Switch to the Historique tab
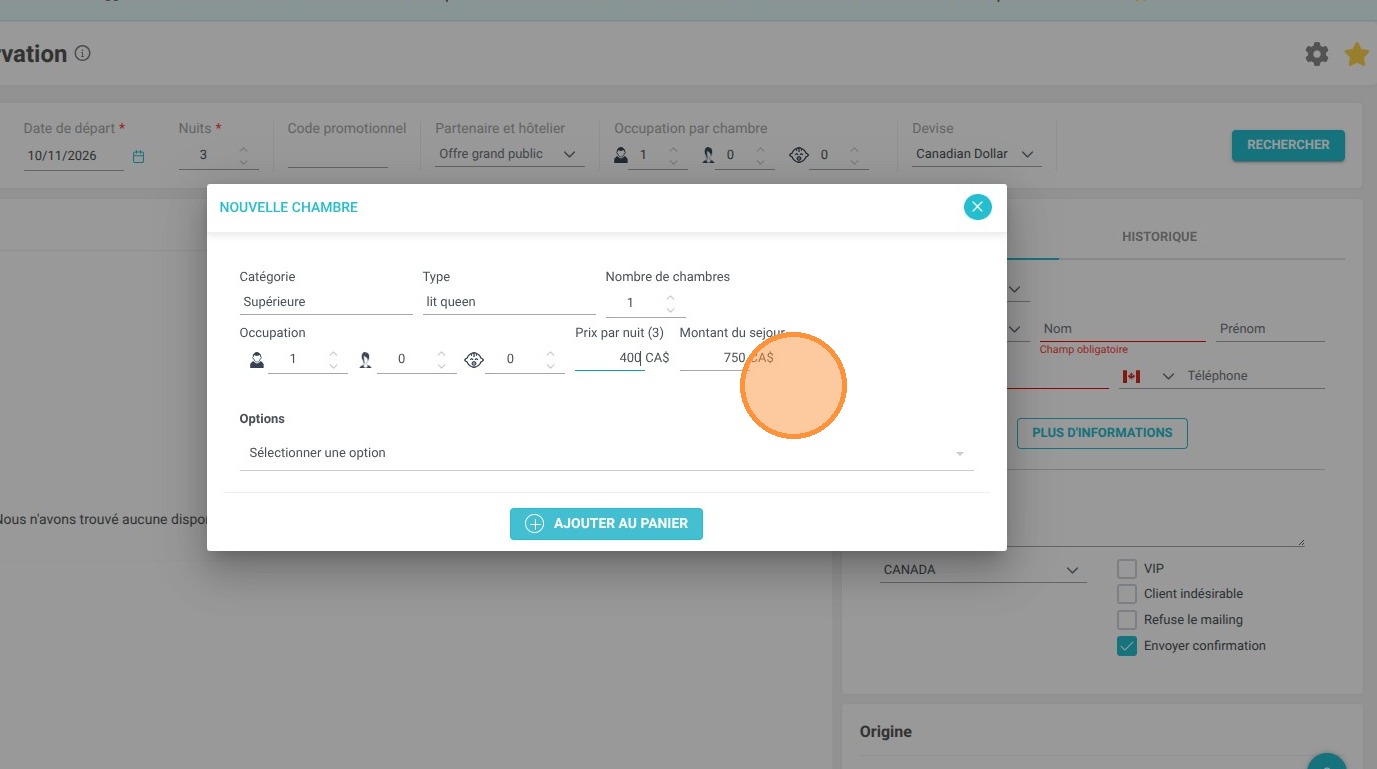Screen dimensions: 1377x769 1159,237
